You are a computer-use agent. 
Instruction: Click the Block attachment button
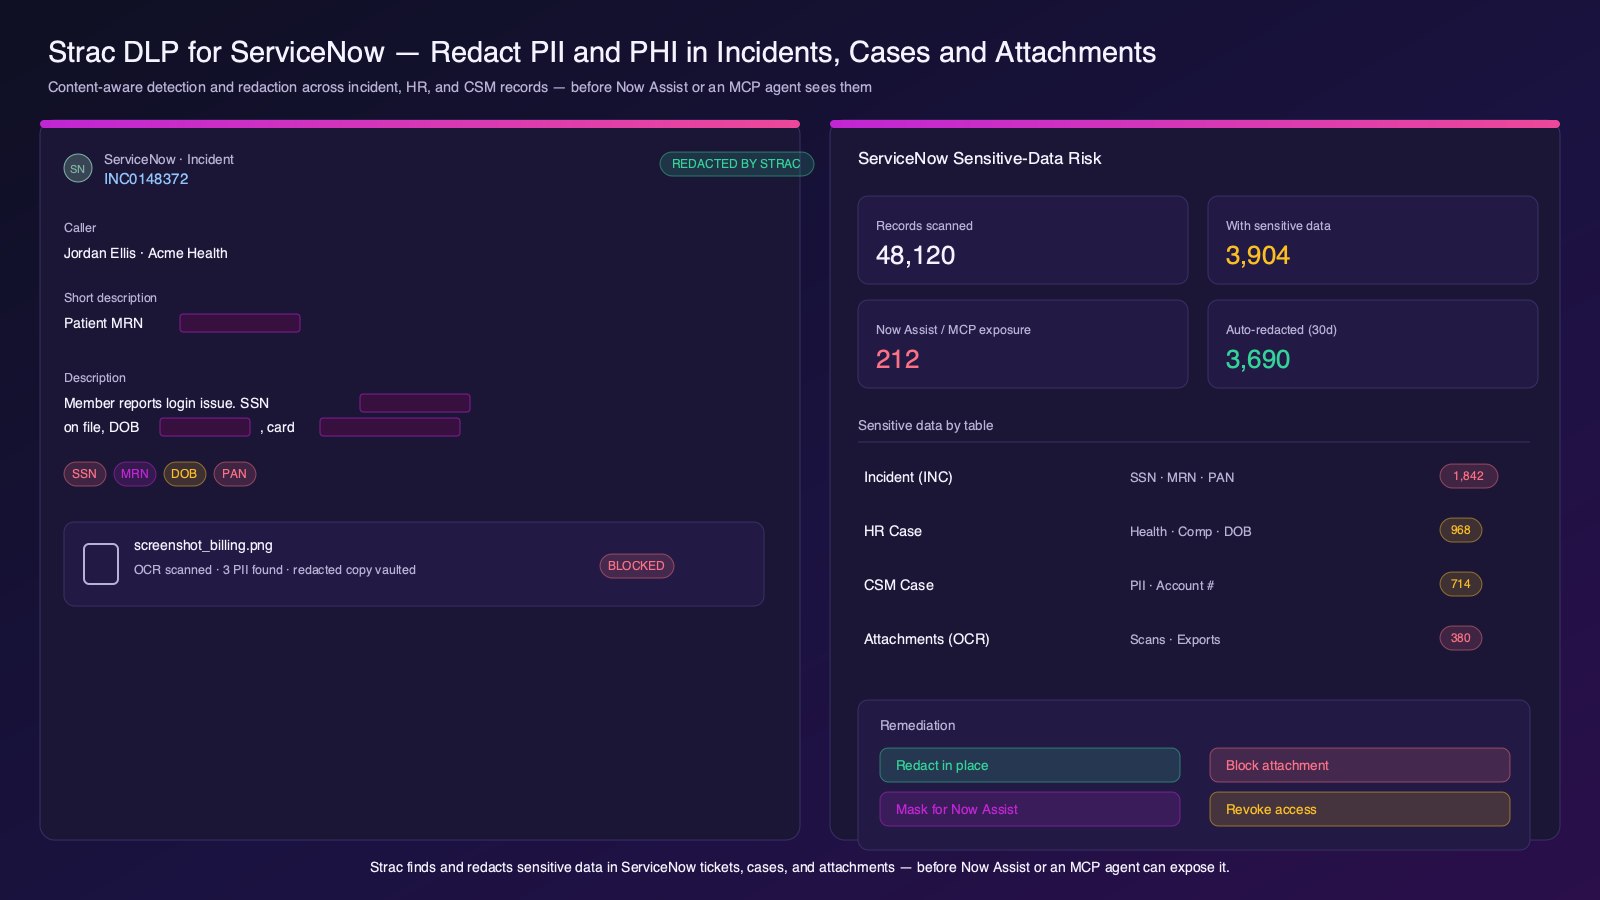(x=1360, y=765)
